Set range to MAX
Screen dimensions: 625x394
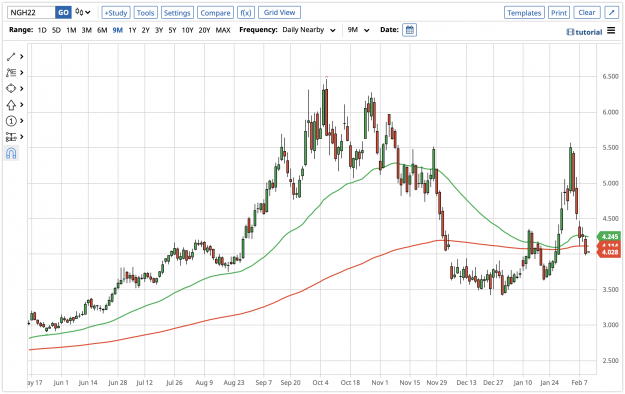pyautogui.click(x=223, y=30)
